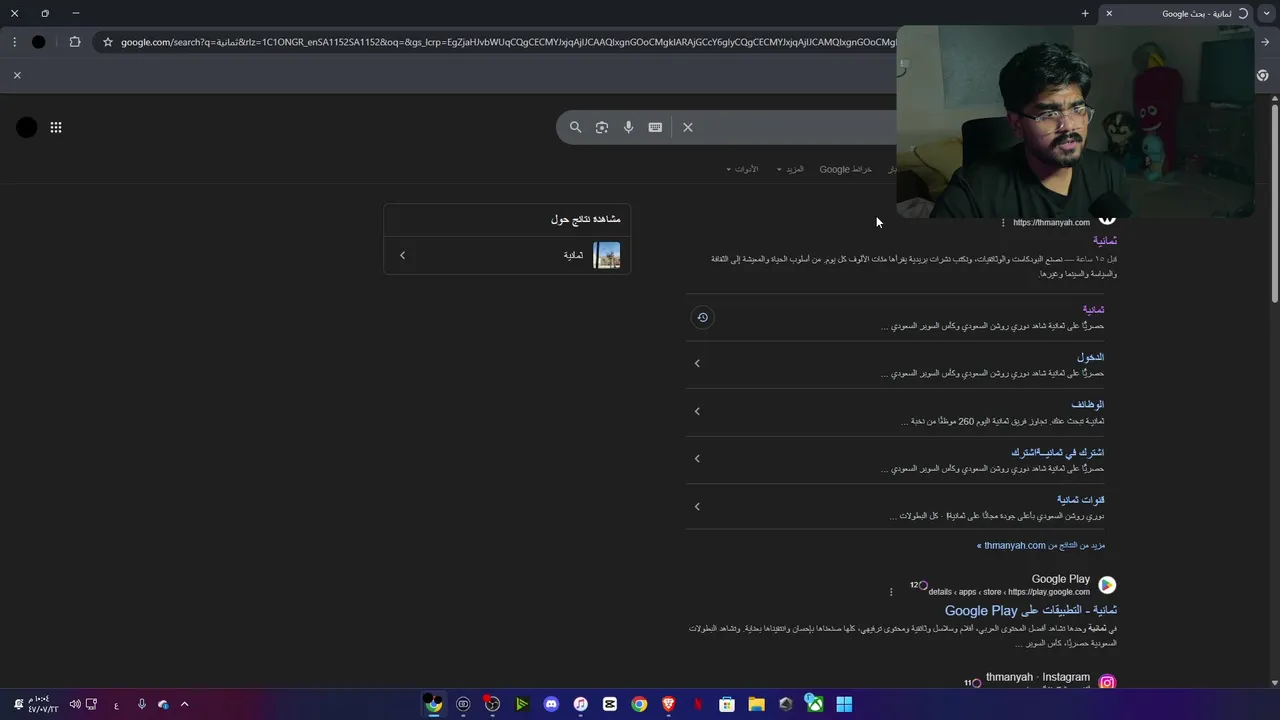1280x720 pixels.
Task: Open File Explorer from the taskbar
Action: point(756,704)
